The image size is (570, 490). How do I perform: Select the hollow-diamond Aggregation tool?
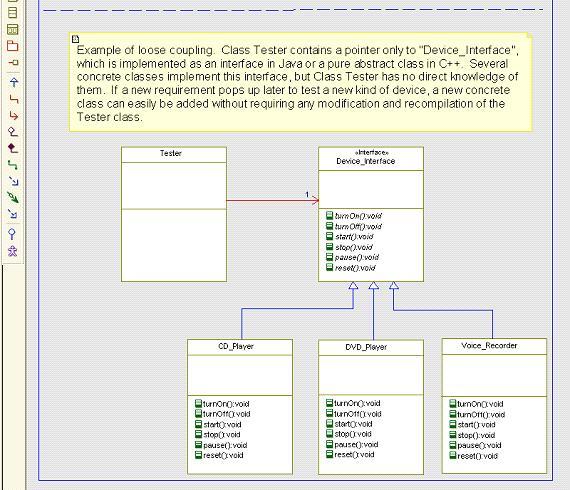click(x=13, y=132)
